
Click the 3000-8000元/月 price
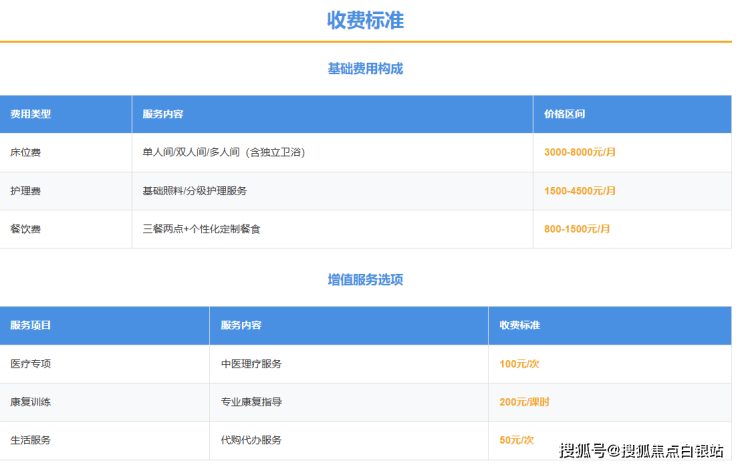coord(580,152)
